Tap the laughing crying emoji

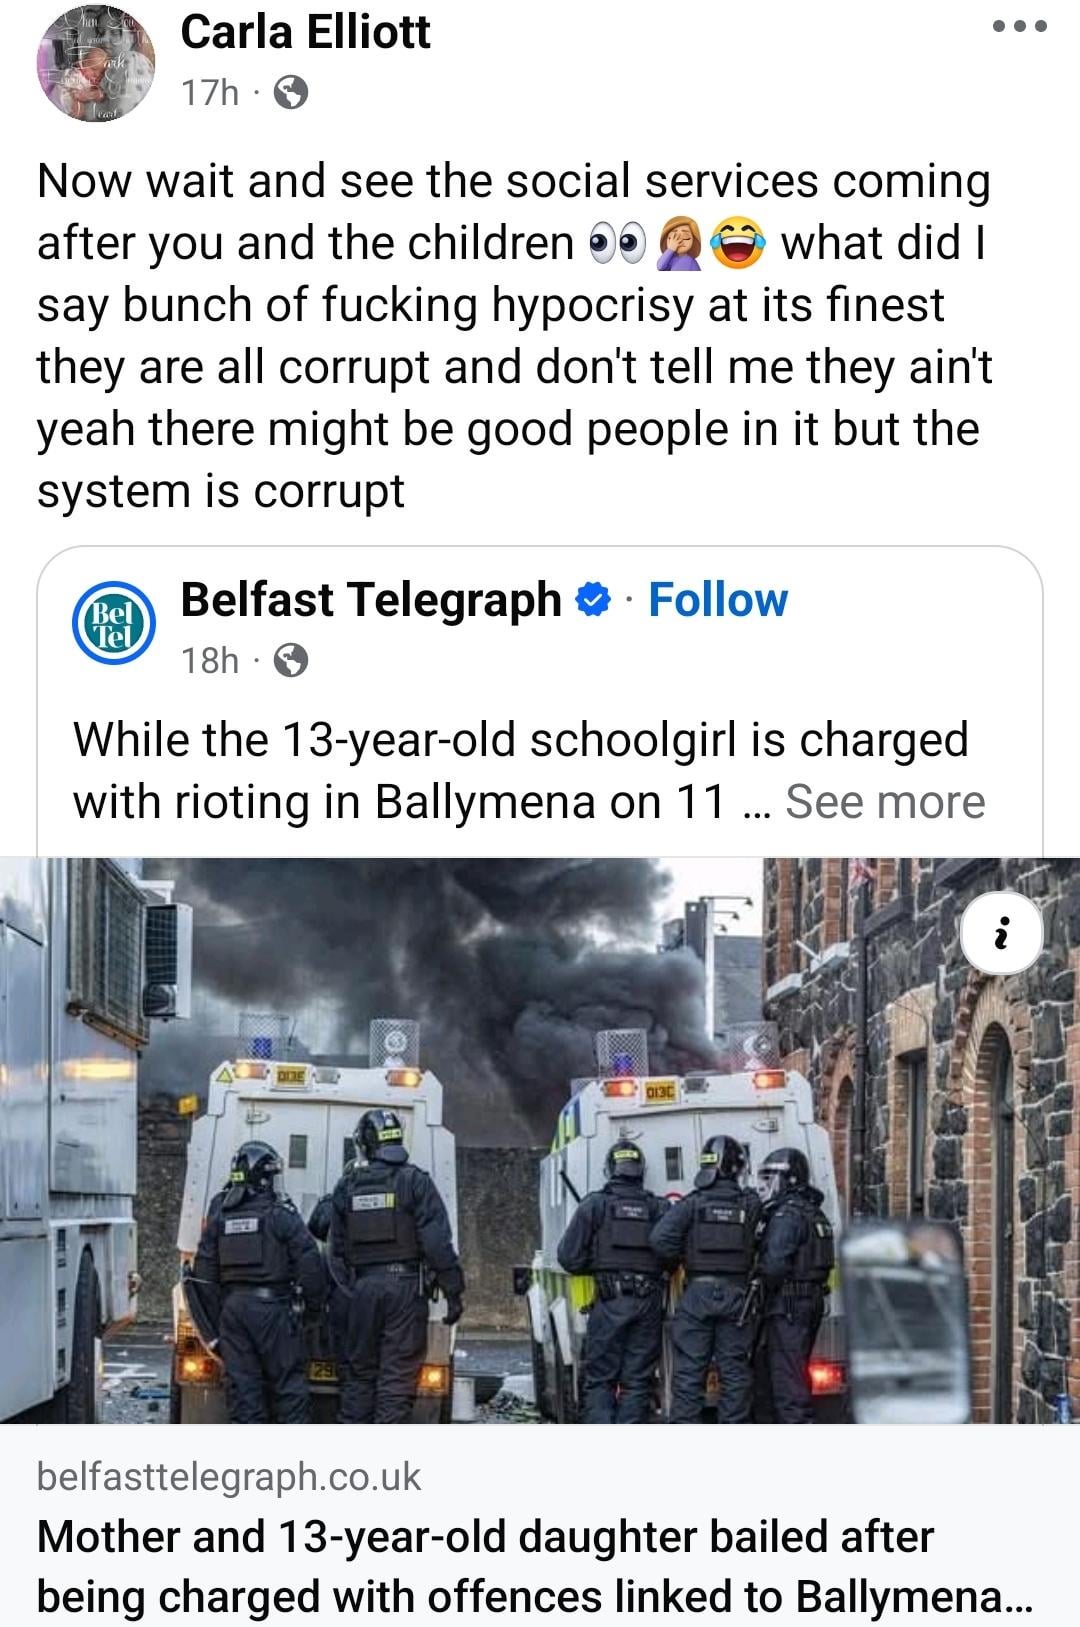click(738, 244)
